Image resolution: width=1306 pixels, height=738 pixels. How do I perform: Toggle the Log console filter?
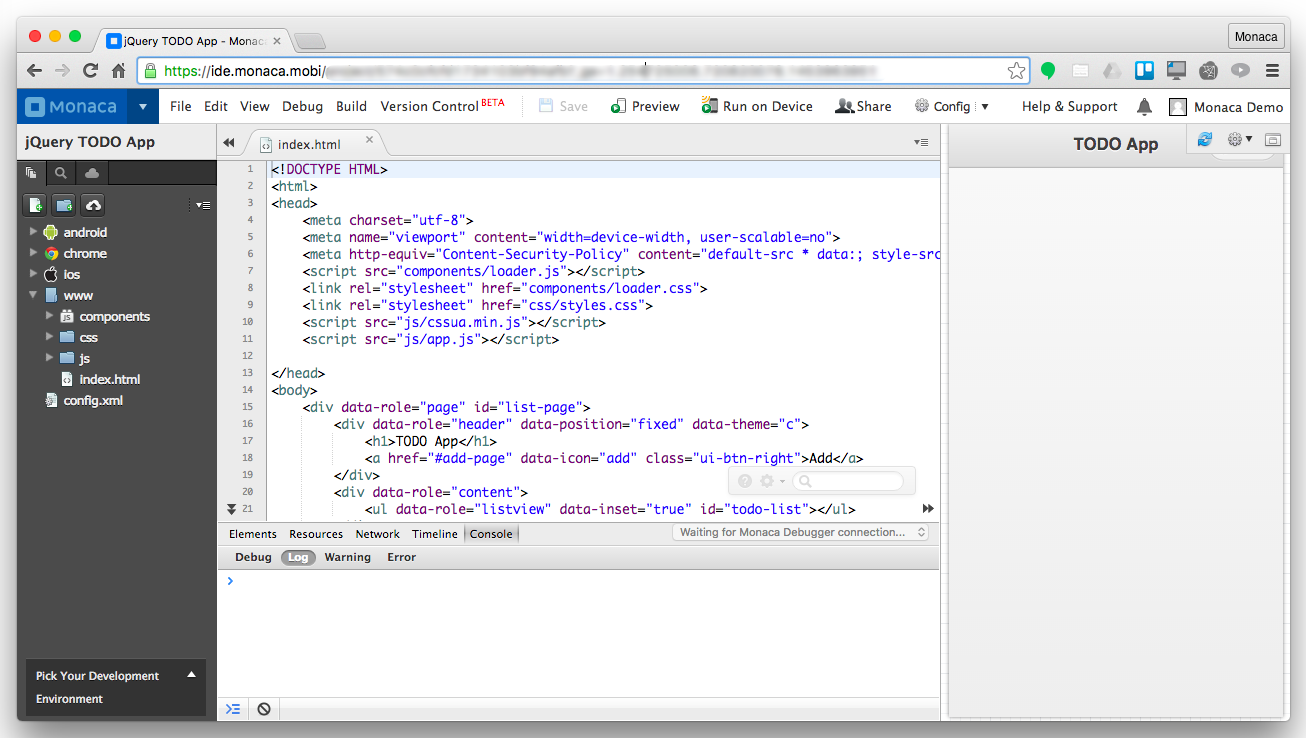pyautogui.click(x=298, y=557)
